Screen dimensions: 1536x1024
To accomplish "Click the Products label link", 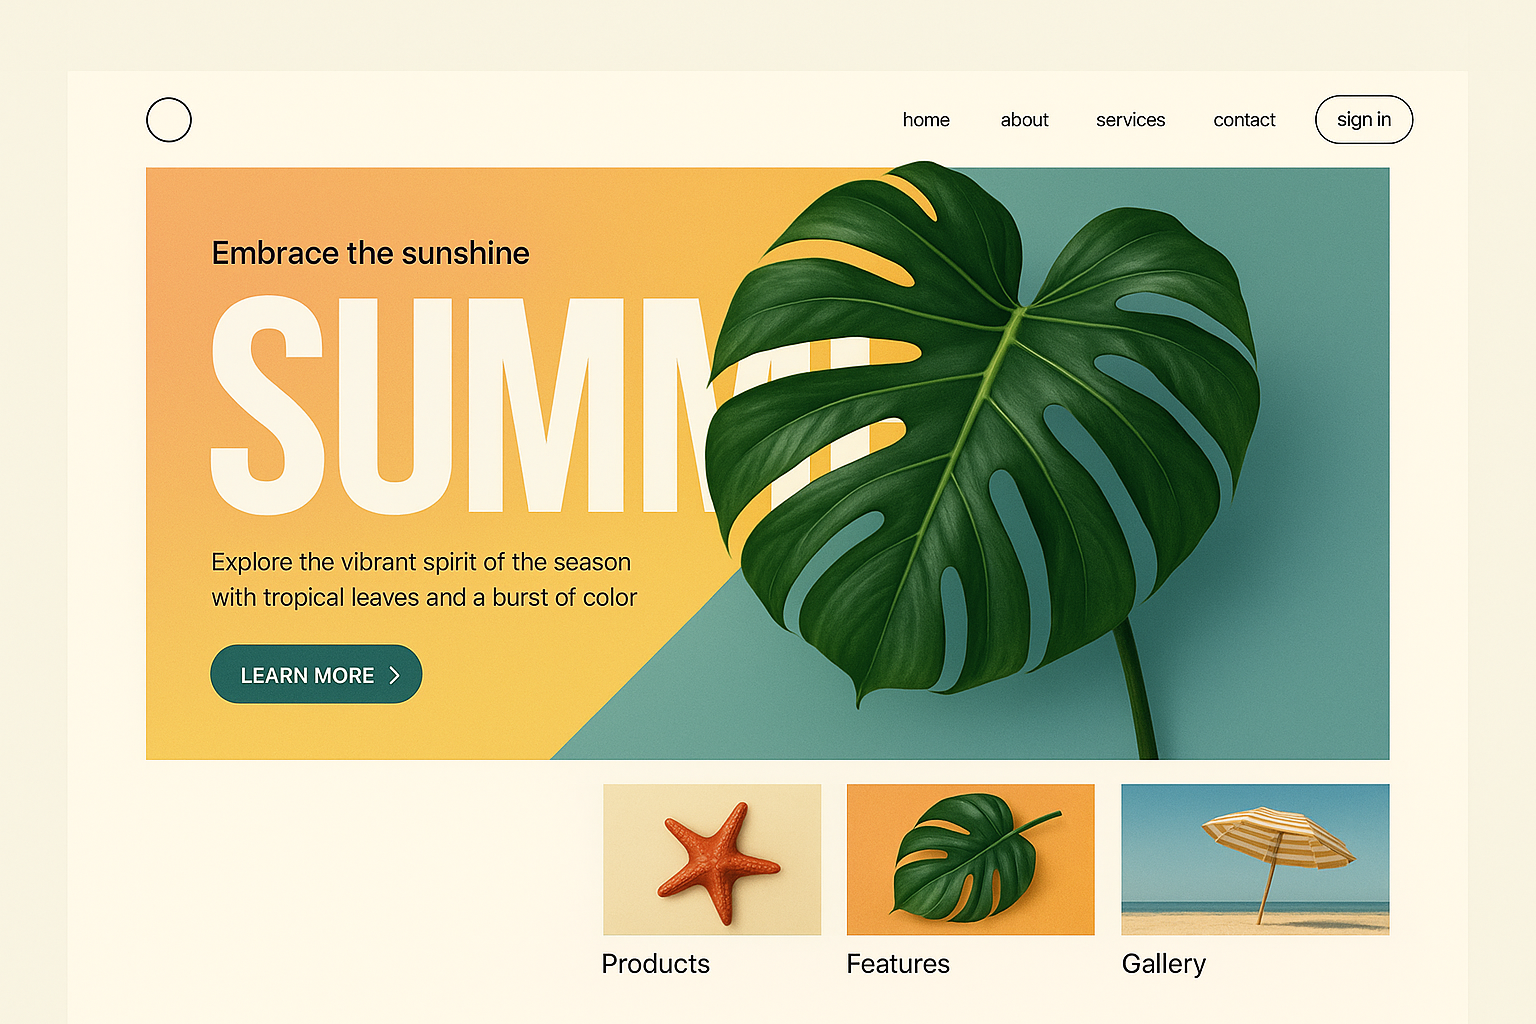I will pos(656,964).
